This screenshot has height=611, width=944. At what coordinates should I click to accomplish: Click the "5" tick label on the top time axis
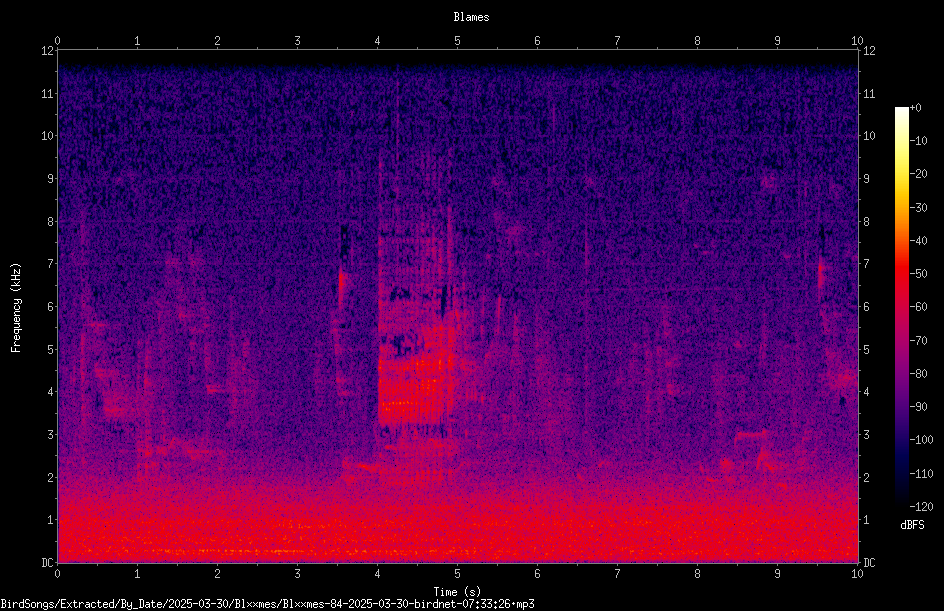click(x=458, y=41)
